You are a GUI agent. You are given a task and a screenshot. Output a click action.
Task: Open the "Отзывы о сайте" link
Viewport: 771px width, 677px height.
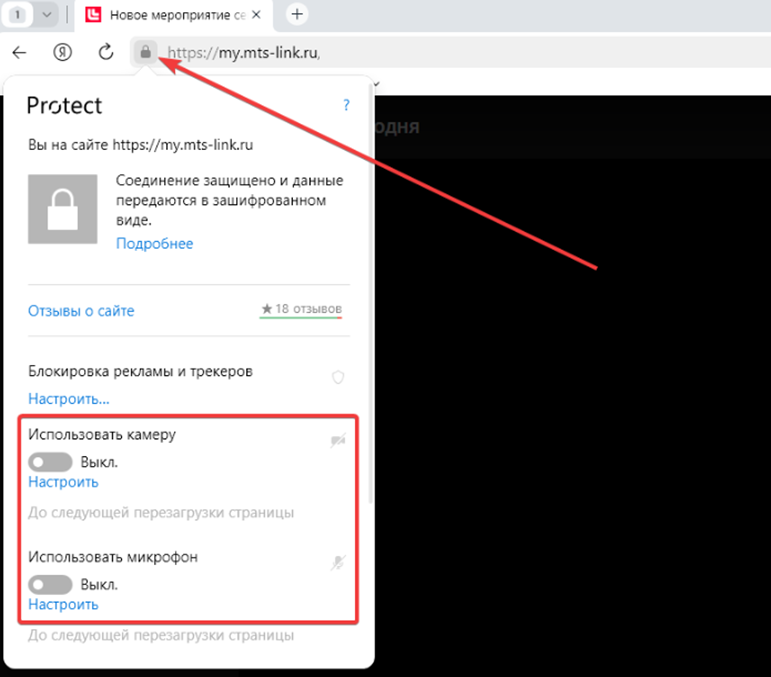[x=81, y=311]
